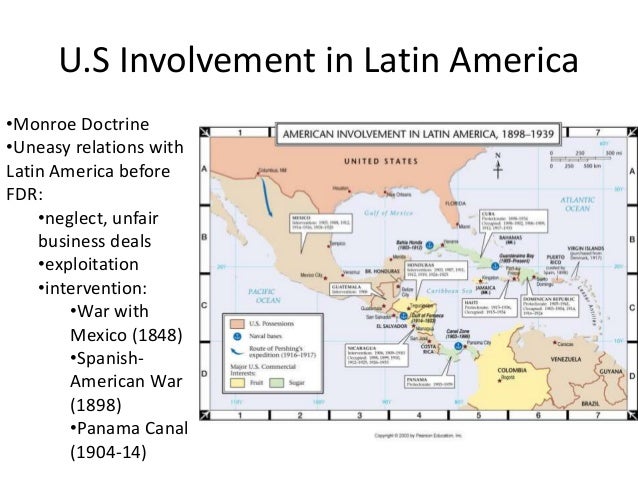Viewport: 638px width, 479px height.
Task: Click the 'UNITED STATES' map label
Action: [381, 161]
